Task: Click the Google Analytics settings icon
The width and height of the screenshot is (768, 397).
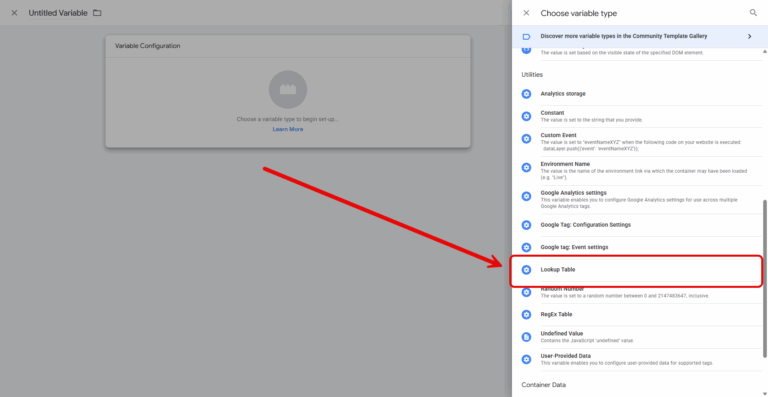Action: coord(526,196)
